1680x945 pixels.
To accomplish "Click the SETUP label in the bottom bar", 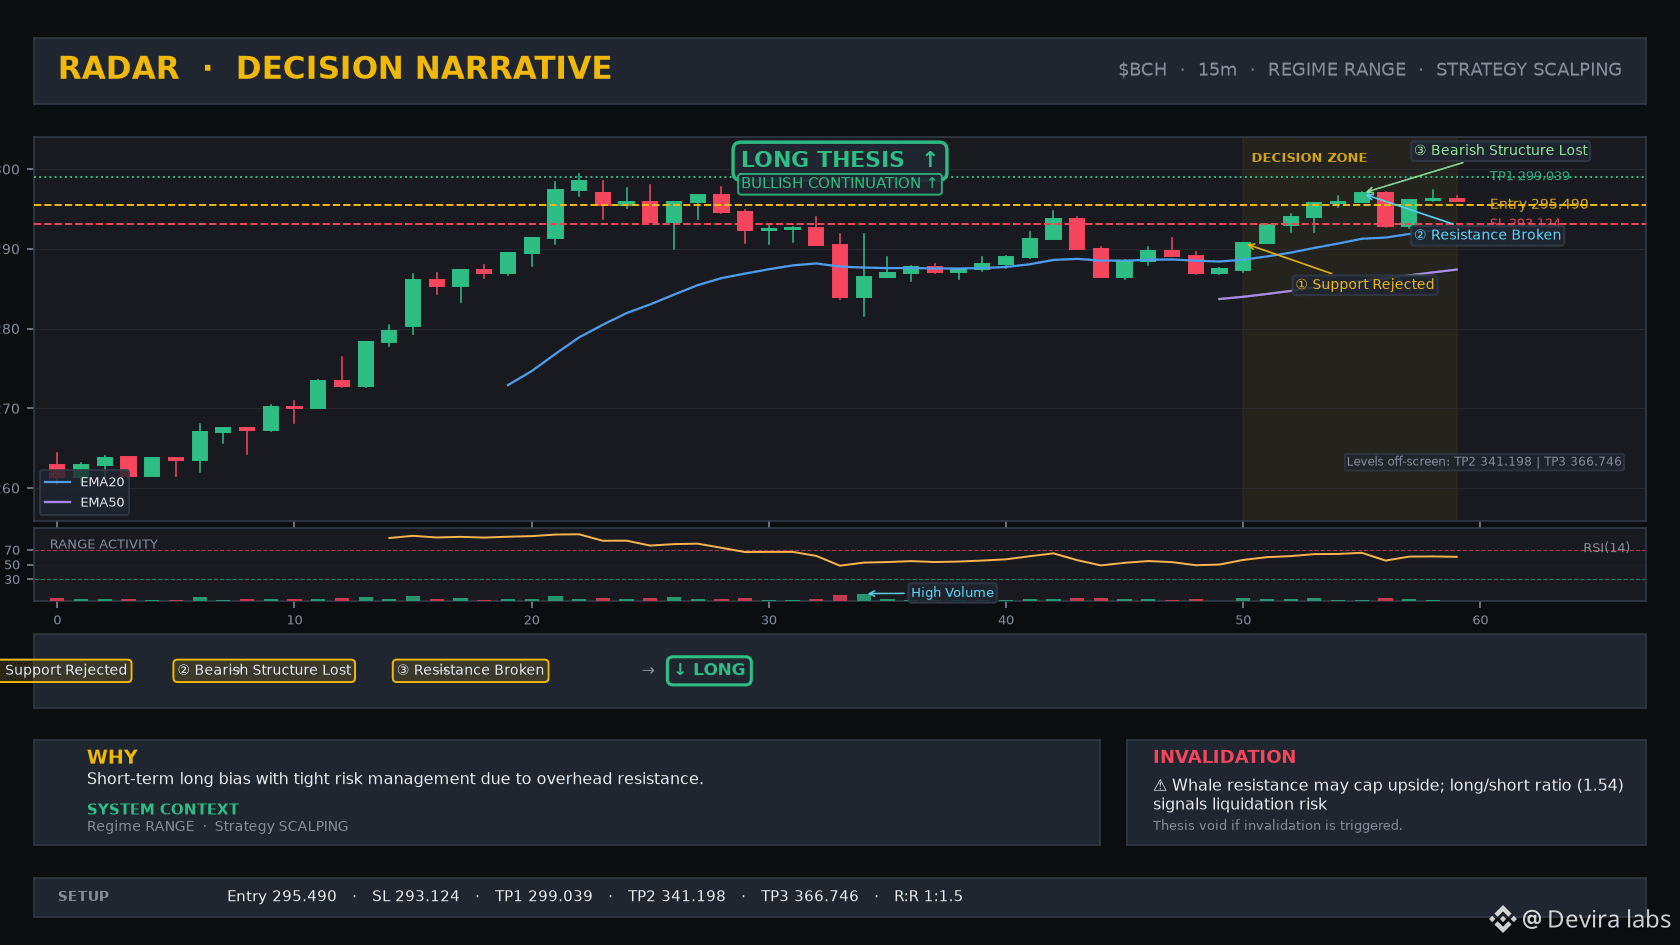I will (83, 897).
